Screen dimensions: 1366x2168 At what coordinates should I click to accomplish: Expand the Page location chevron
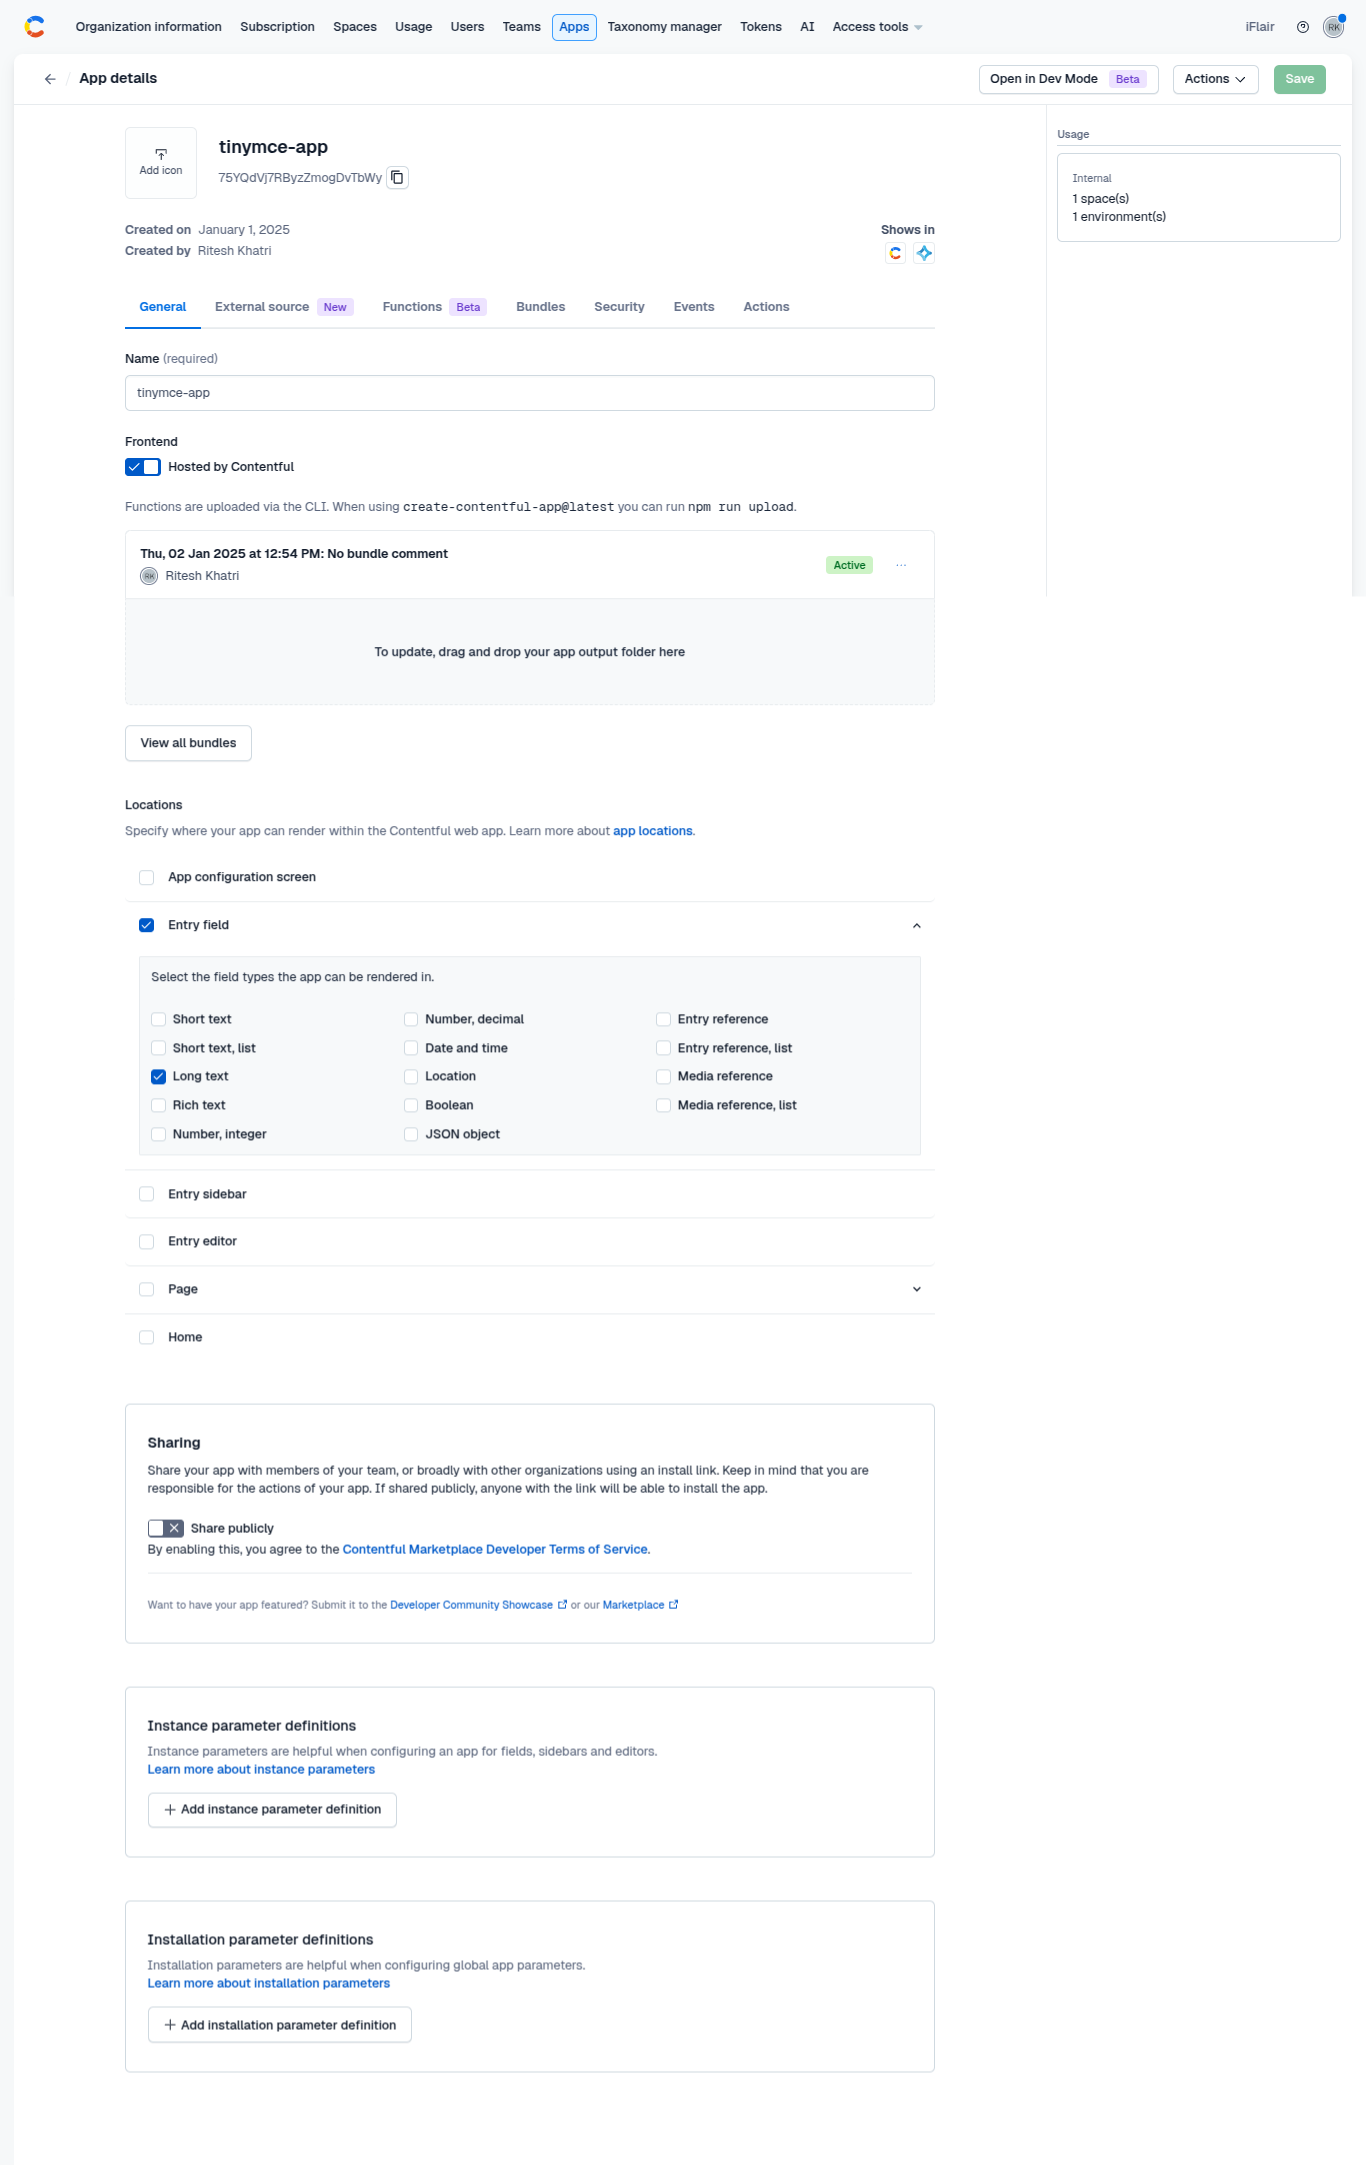[917, 1290]
